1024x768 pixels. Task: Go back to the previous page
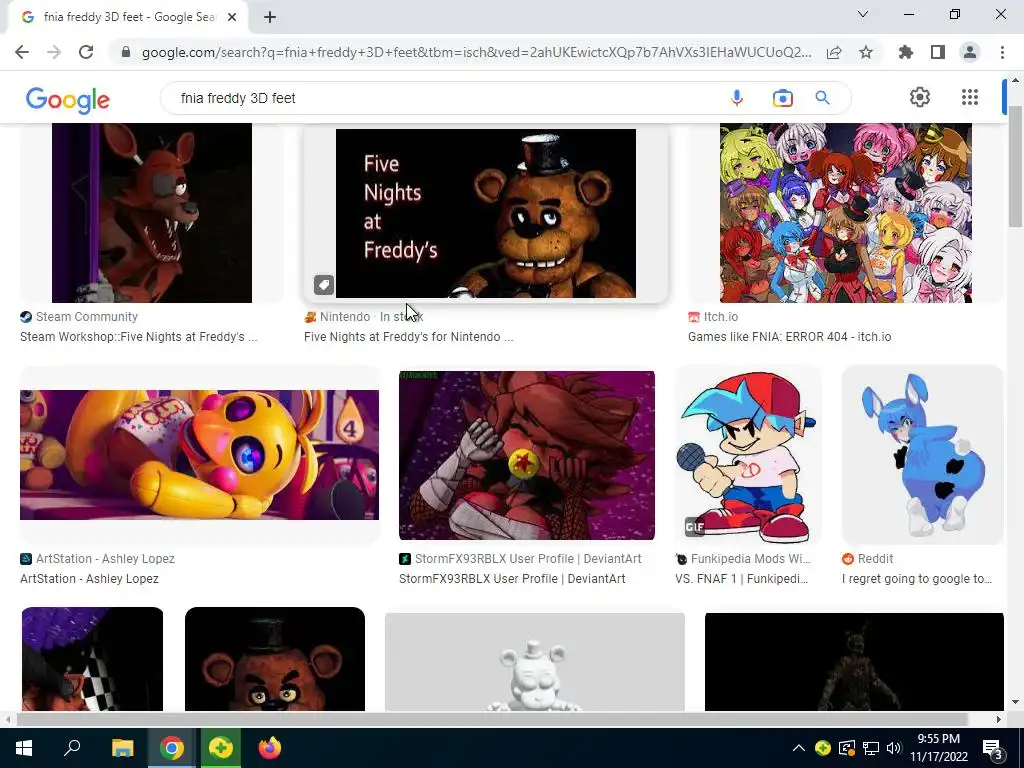pyautogui.click(x=22, y=52)
